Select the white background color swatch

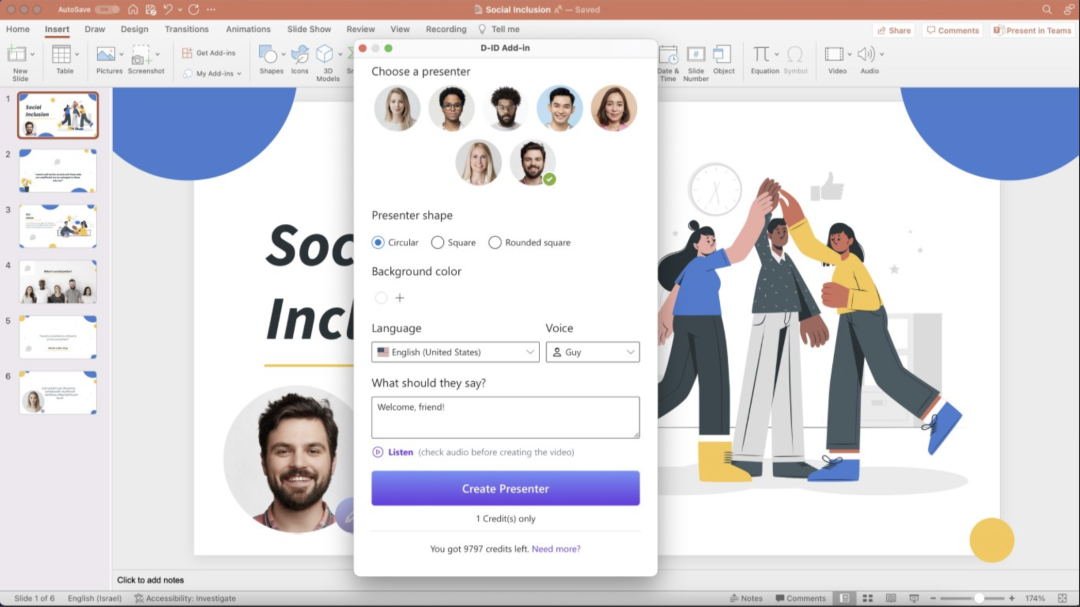point(381,298)
